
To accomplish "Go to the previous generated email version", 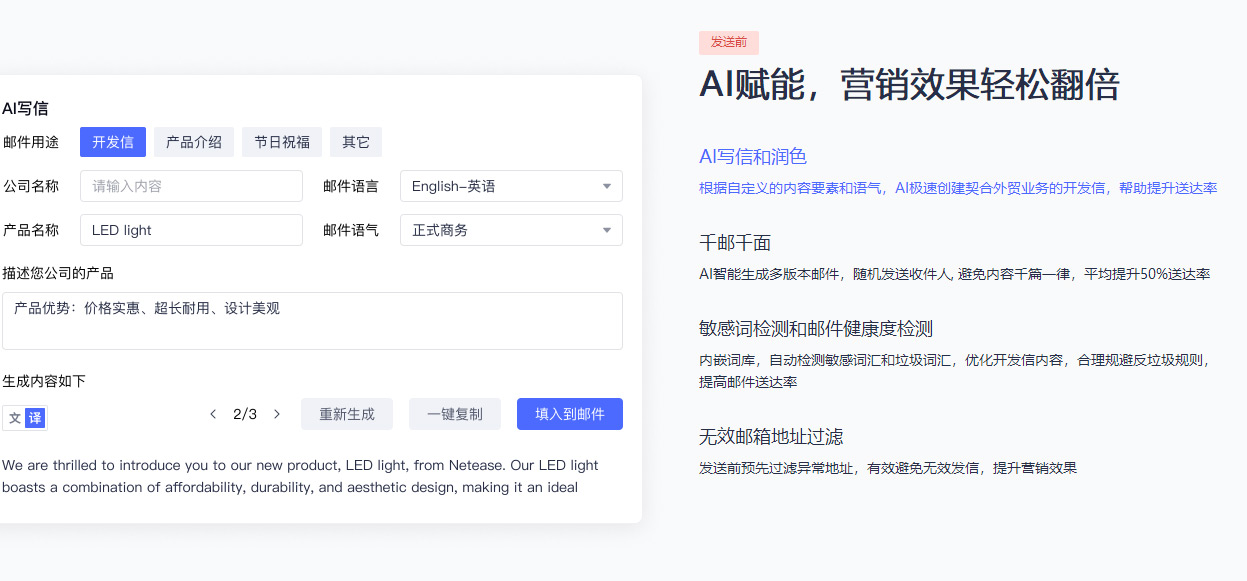I will (x=213, y=414).
